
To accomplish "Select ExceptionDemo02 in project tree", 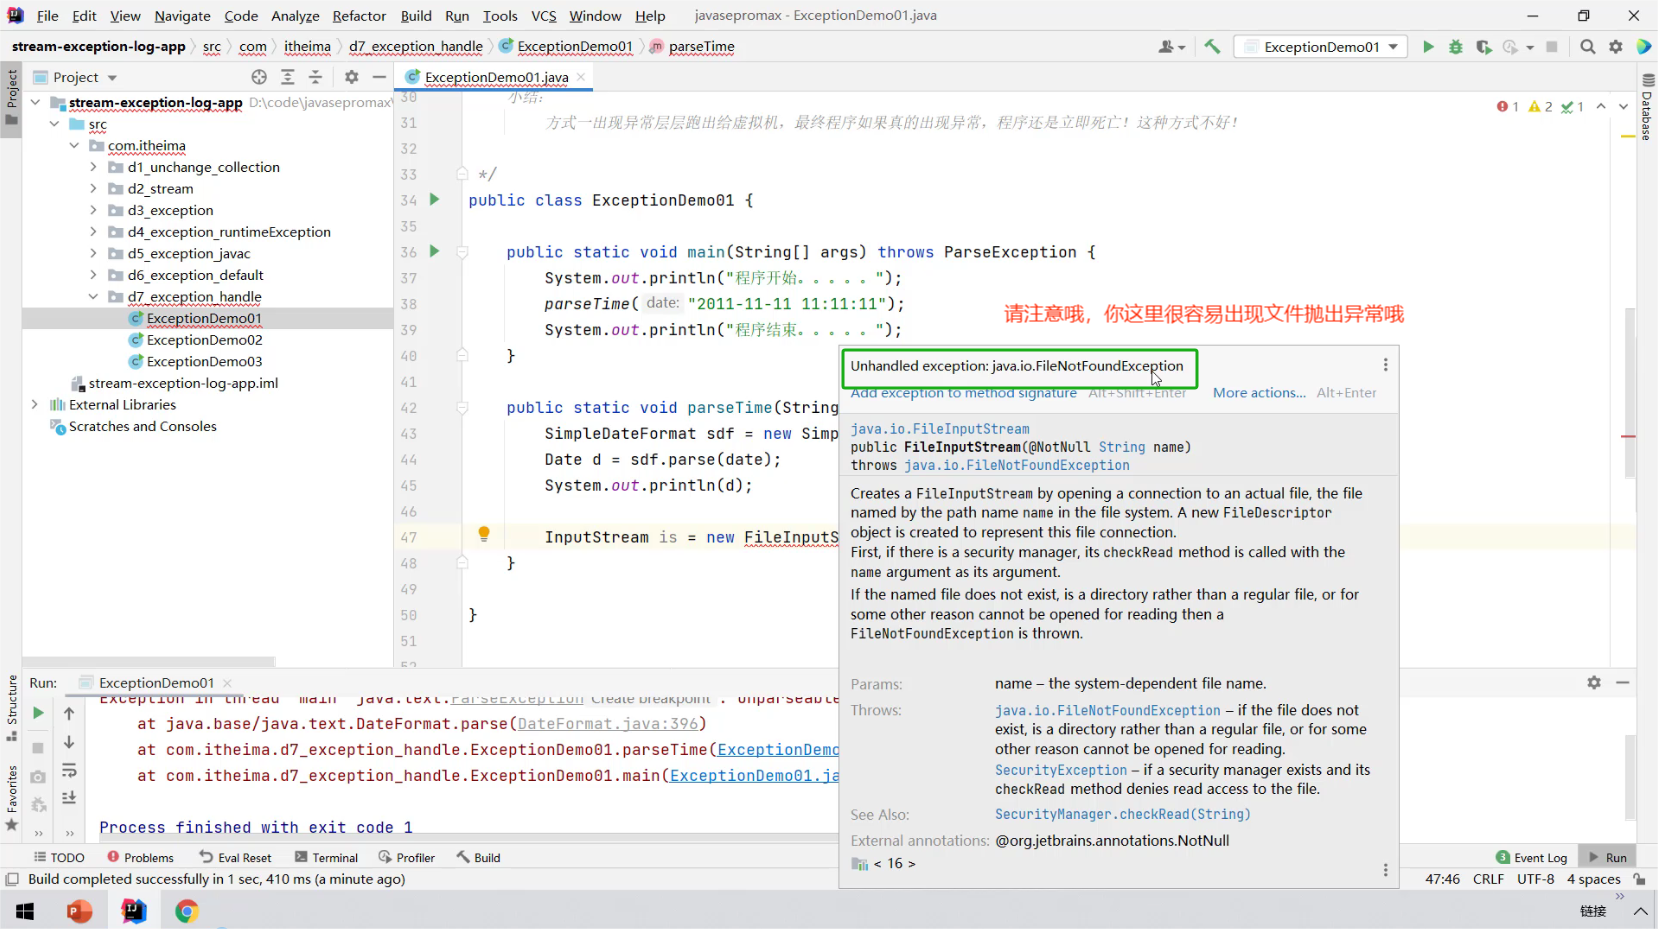I will tap(204, 340).
